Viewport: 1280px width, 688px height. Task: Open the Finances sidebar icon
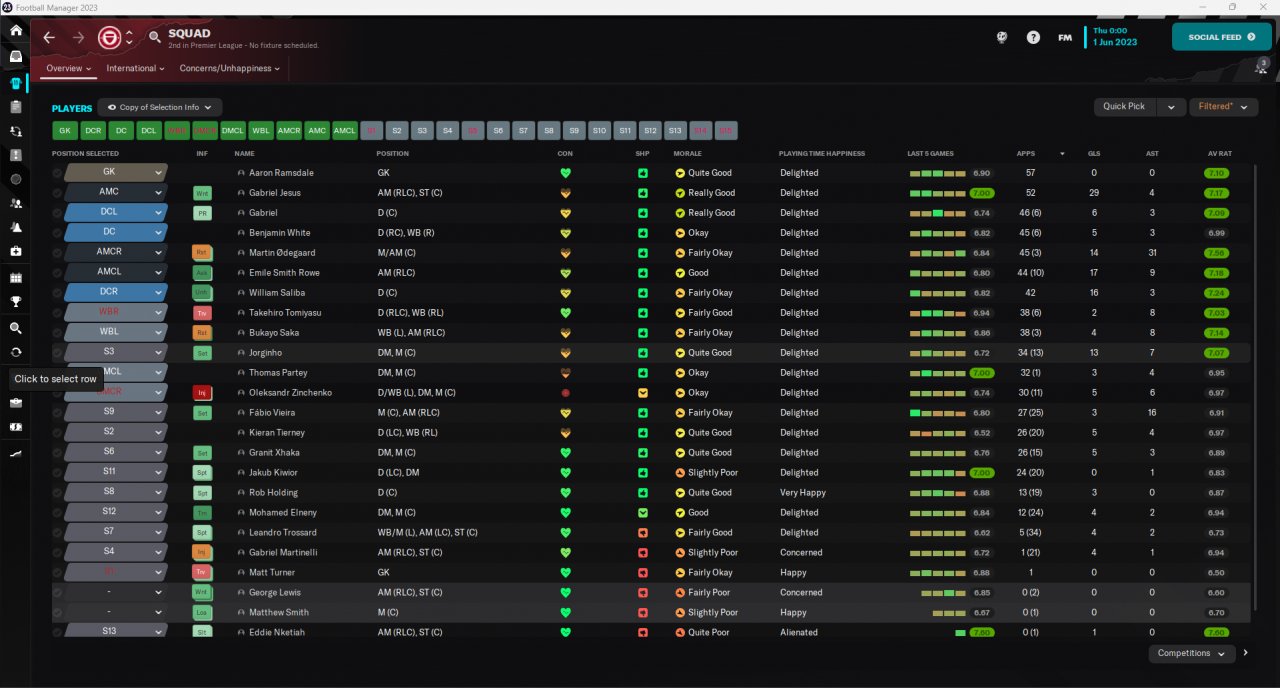(16, 427)
